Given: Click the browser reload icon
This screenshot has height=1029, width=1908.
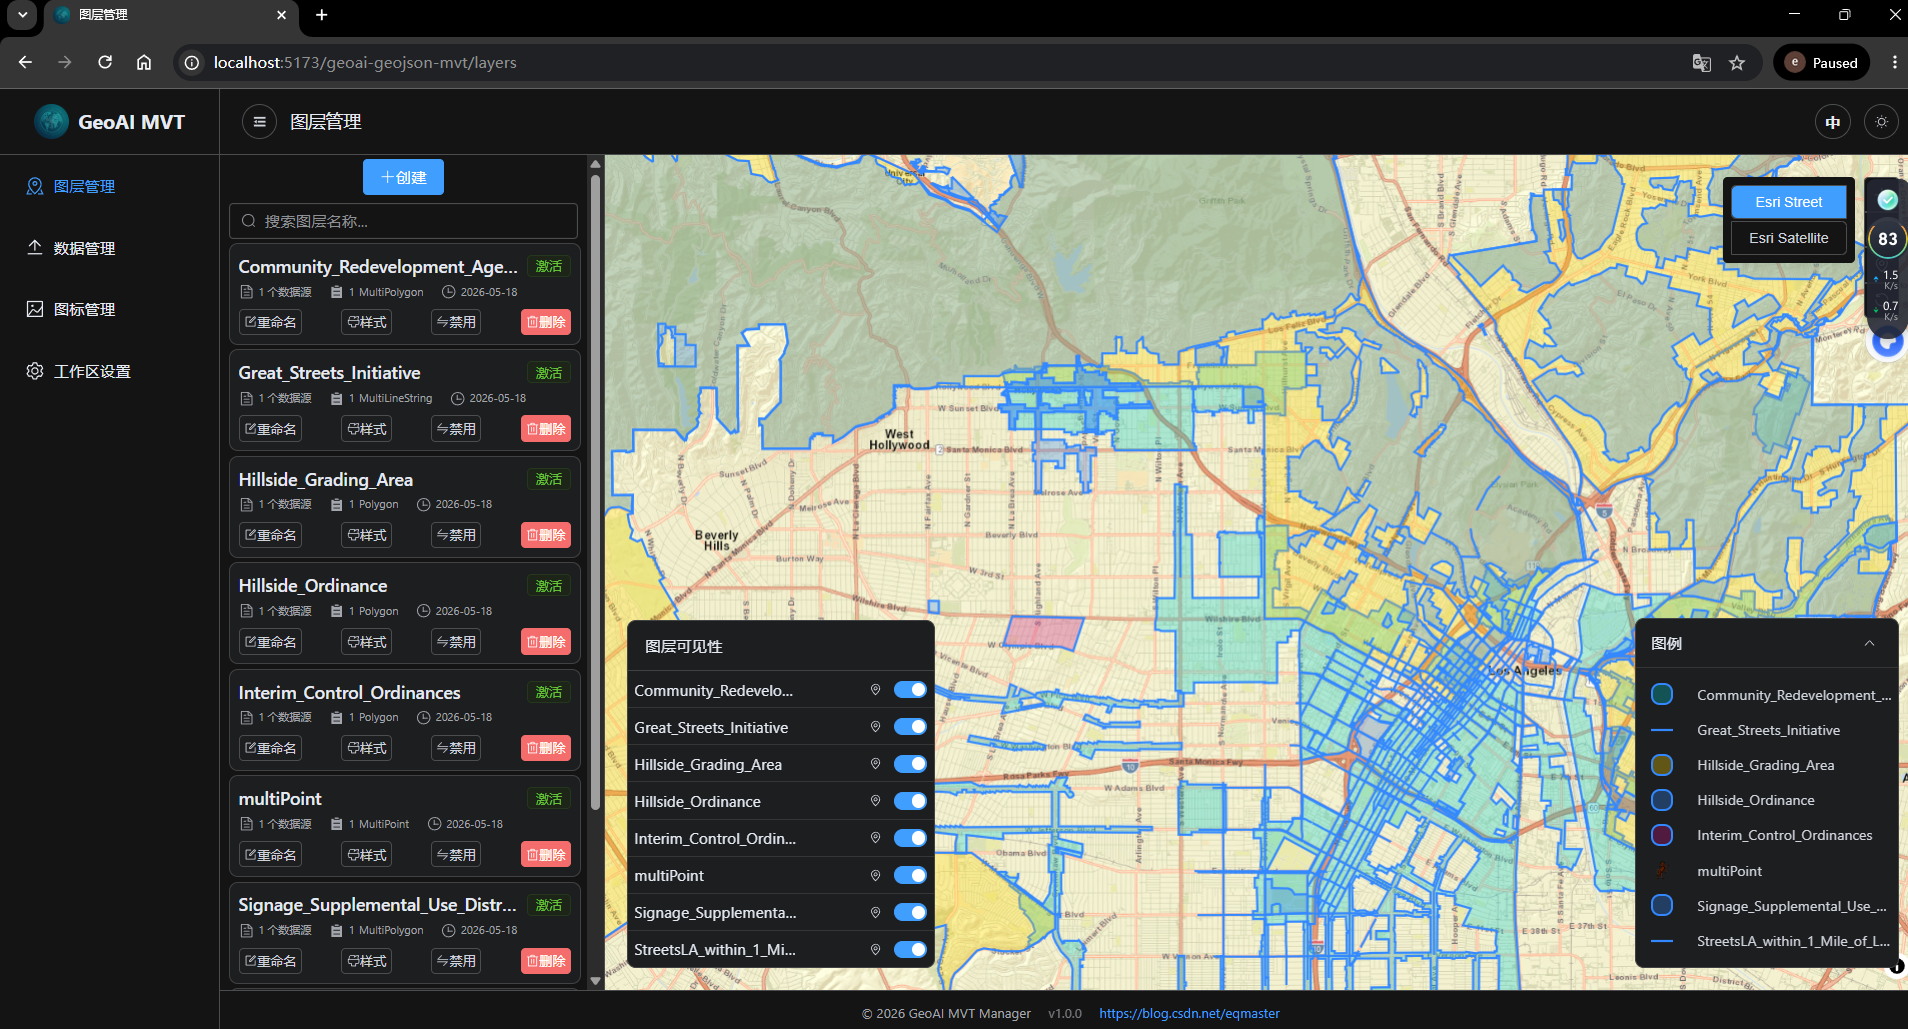Looking at the screenshot, I should click(x=105, y=62).
